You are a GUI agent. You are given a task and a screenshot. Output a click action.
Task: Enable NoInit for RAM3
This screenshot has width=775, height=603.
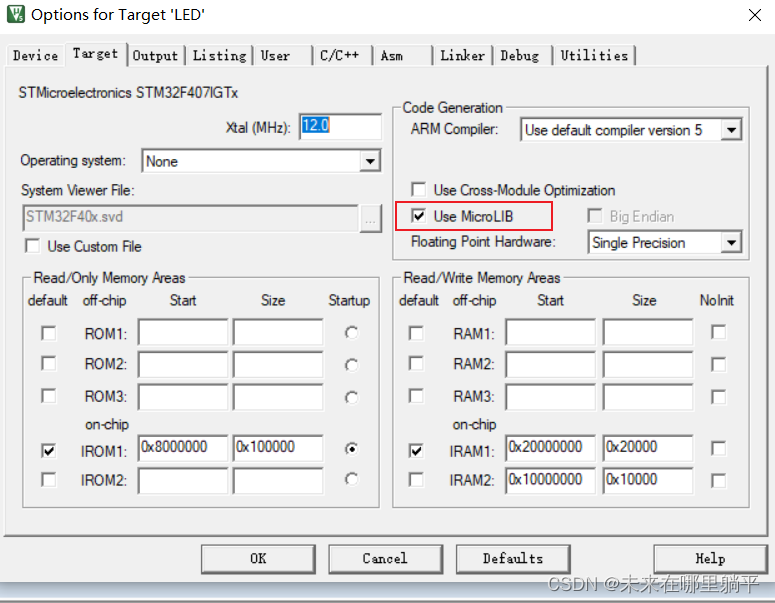719,397
